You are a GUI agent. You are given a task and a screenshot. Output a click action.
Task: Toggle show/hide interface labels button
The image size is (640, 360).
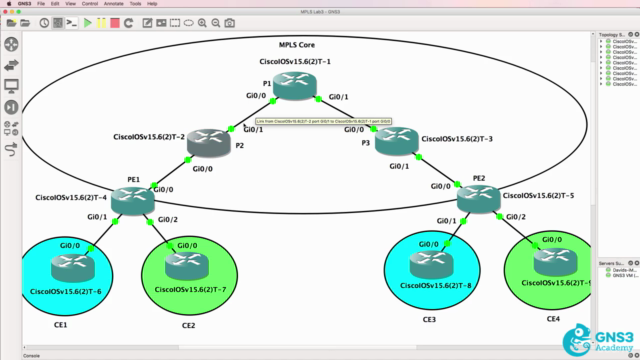click(58, 23)
